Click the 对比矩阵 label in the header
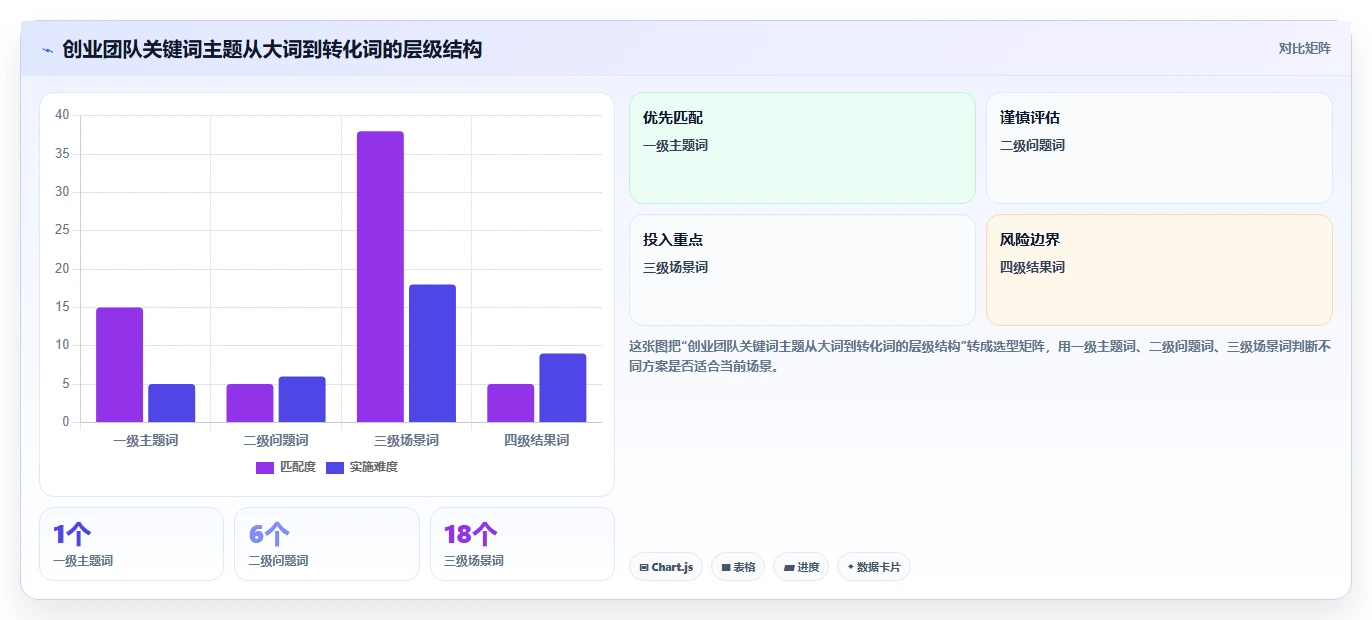The image size is (1372, 620). [1304, 48]
